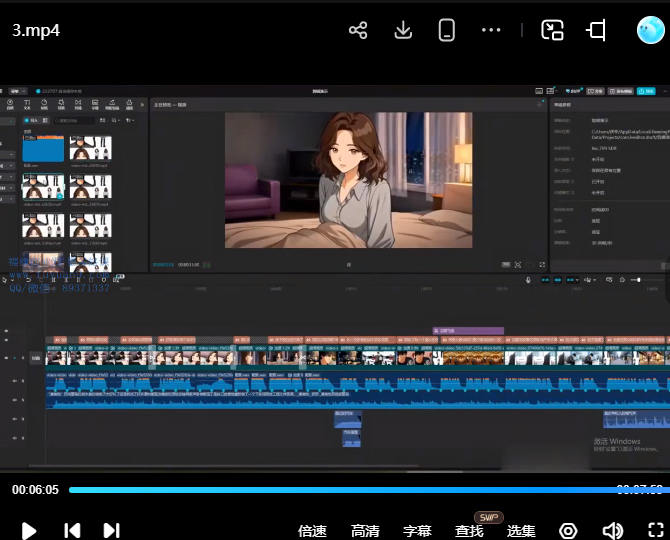The width and height of the screenshot is (670, 540).
Task: Skip to the next video
Action: (112, 531)
